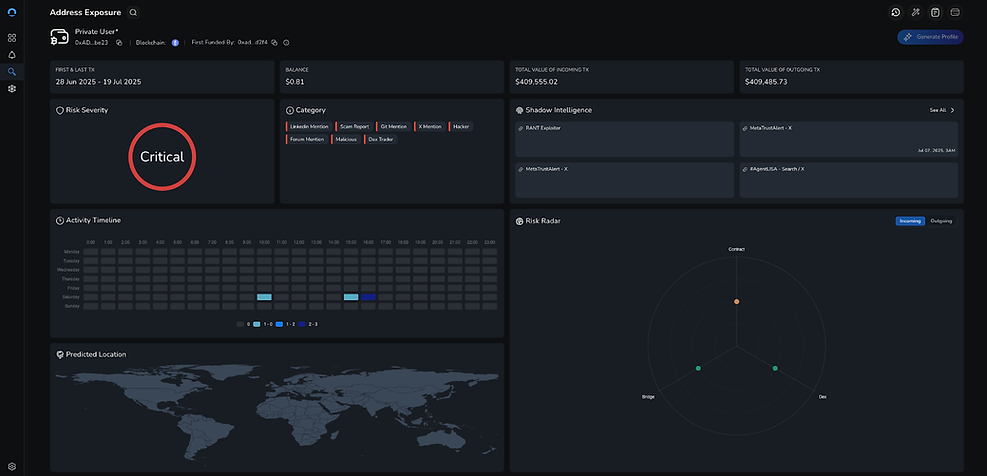
Task: Open the cube icon in sidebar
Action: pos(12,89)
